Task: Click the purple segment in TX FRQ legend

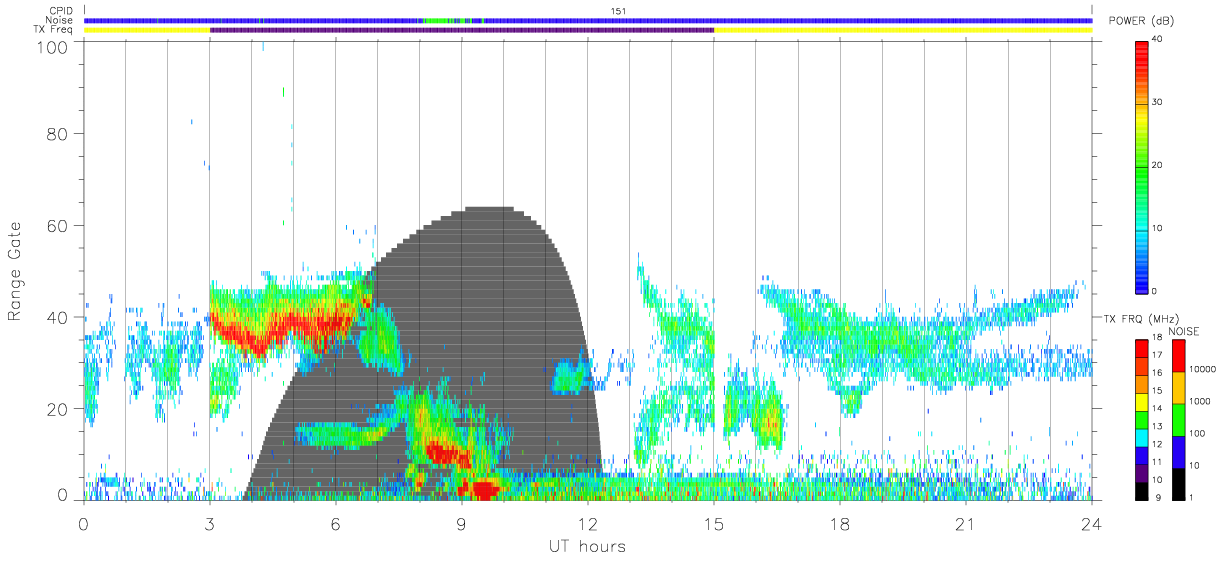Action: tap(1142, 474)
